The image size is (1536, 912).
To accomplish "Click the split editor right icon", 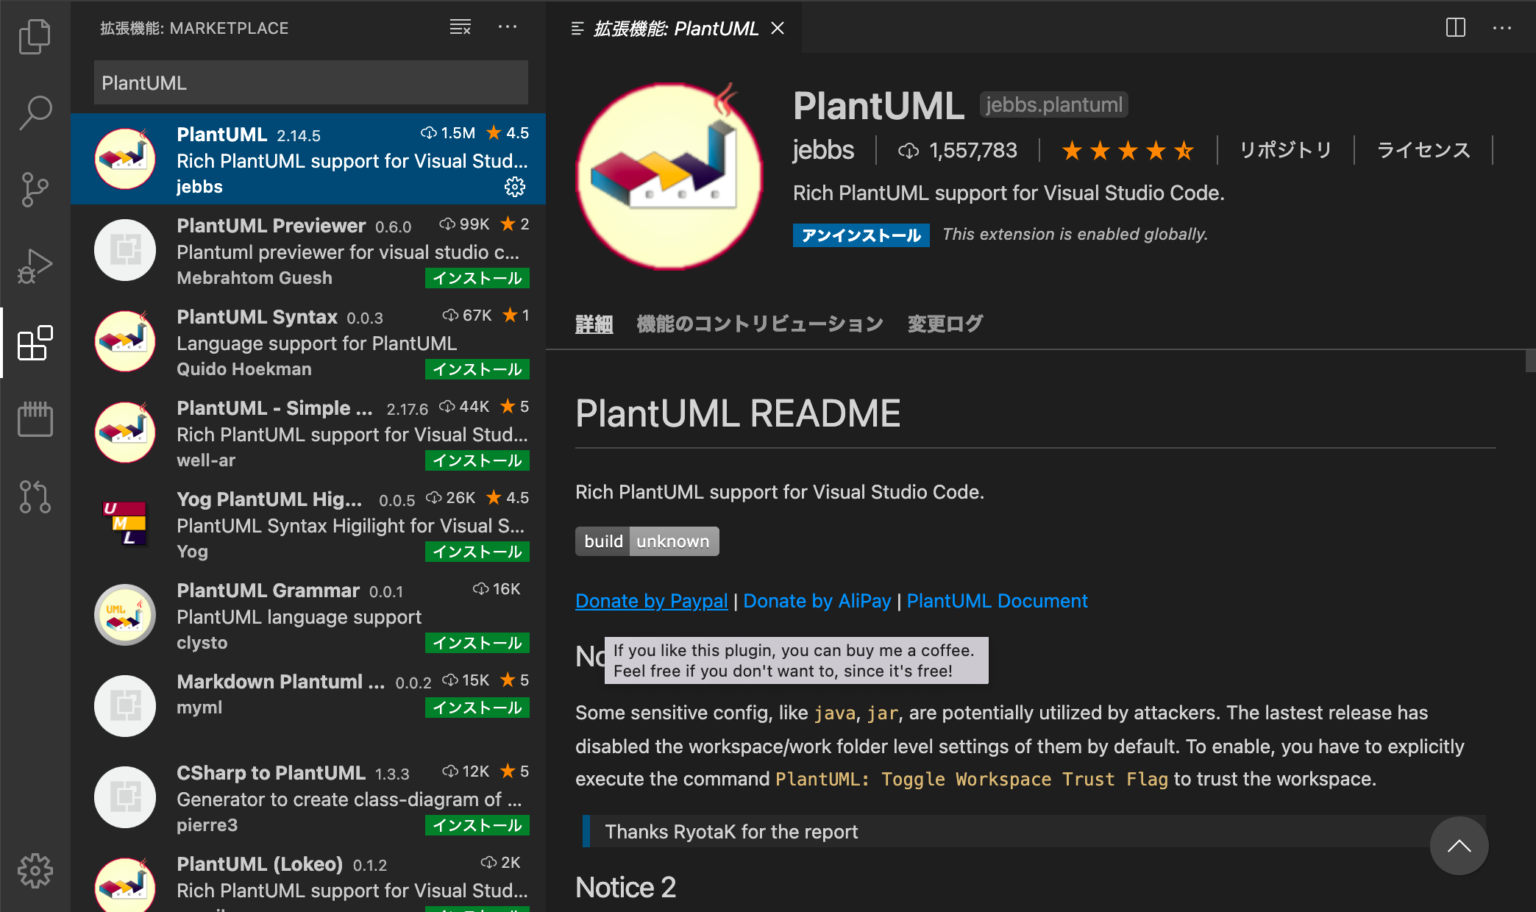I will click(x=1455, y=28).
